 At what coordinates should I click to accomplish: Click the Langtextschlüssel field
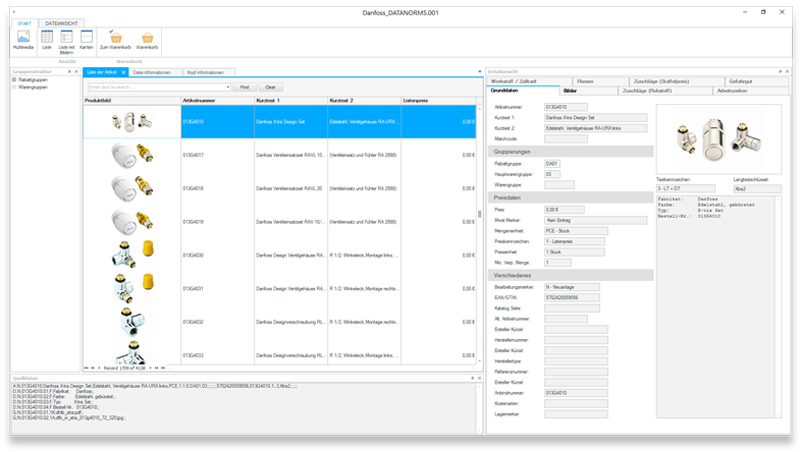[757, 189]
